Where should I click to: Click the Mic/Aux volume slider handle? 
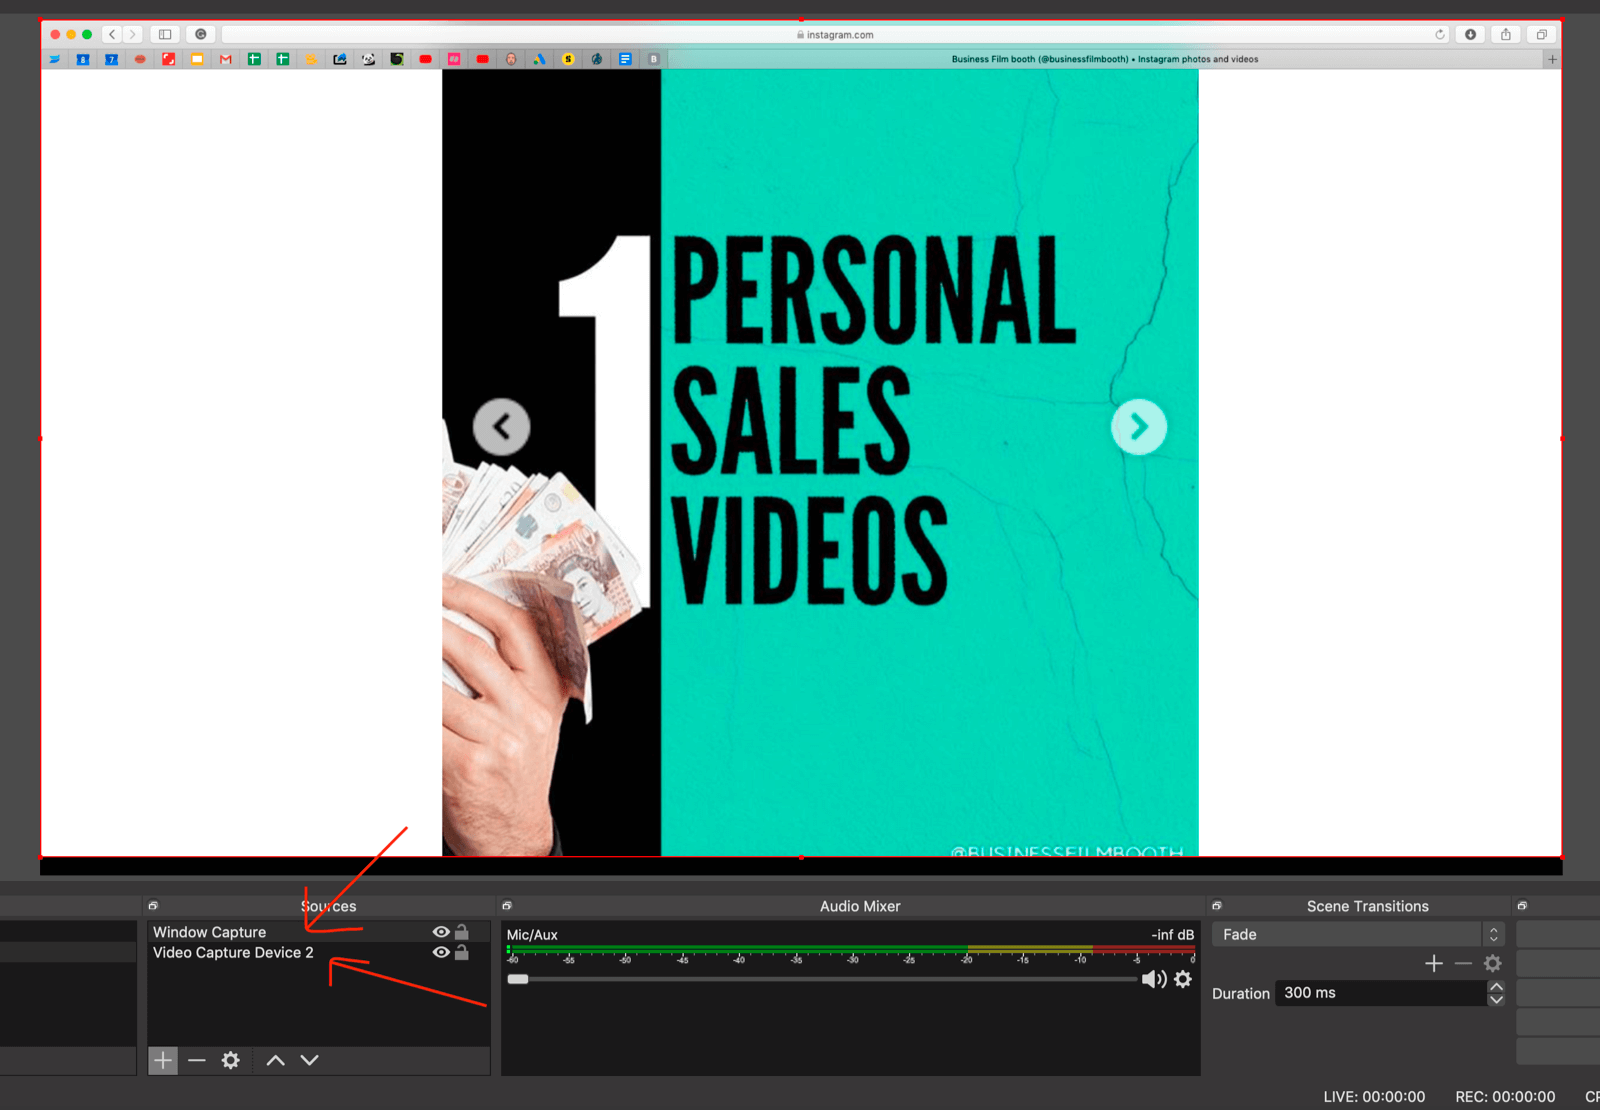point(518,979)
